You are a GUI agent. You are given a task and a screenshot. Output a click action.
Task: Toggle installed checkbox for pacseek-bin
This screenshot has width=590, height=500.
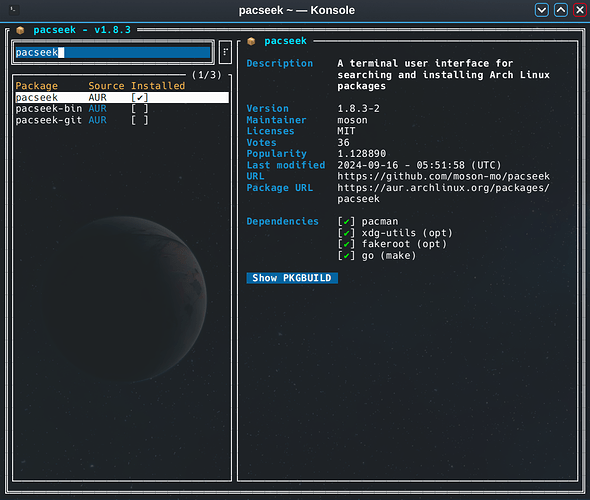(x=140, y=109)
